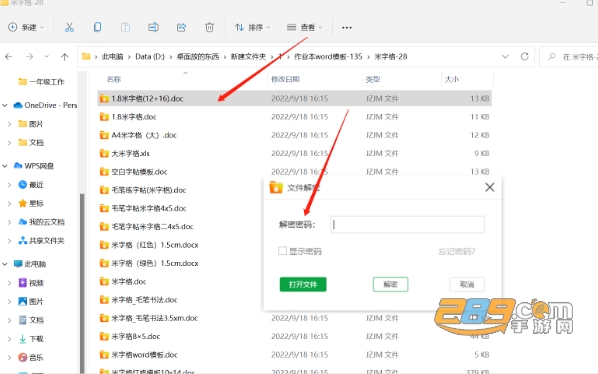The image size is (598, 374).
Task: Click the green 打开文件 button
Action: [x=303, y=284]
